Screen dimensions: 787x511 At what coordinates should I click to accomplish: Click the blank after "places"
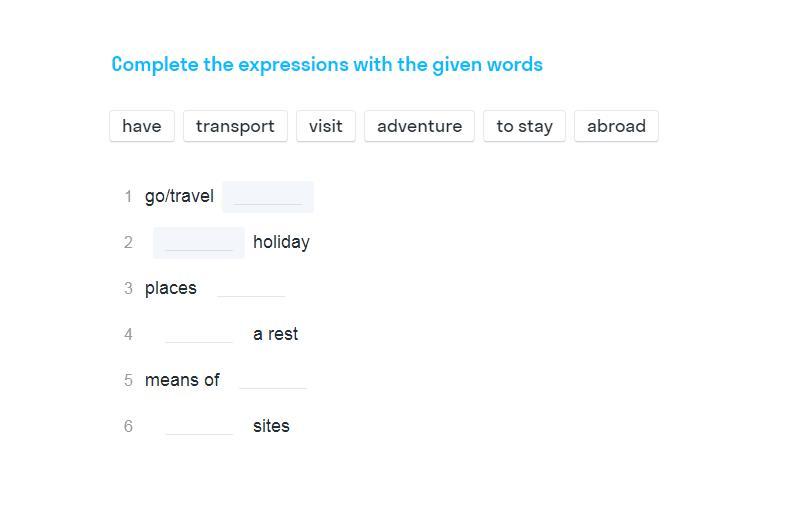point(251,289)
